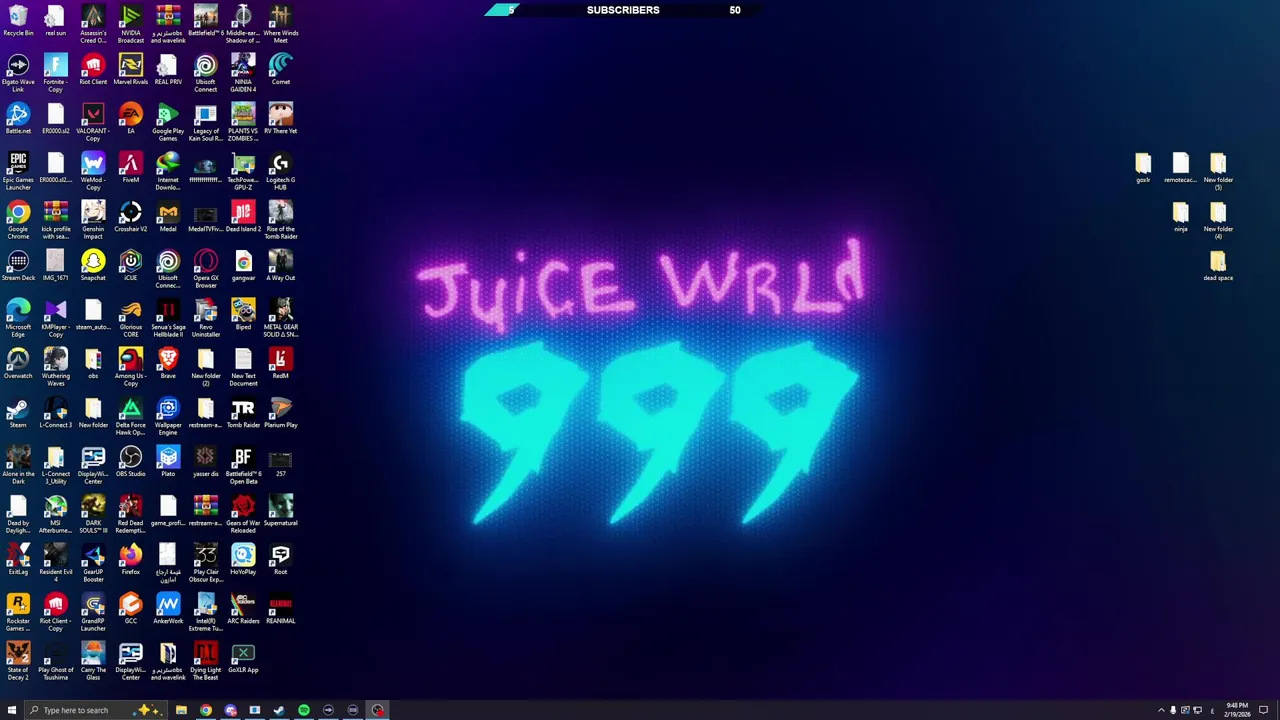Screen dimensions: 1280x720
Task: Open the AnkerWork shortcut
Action: click(x=168, y=609)
